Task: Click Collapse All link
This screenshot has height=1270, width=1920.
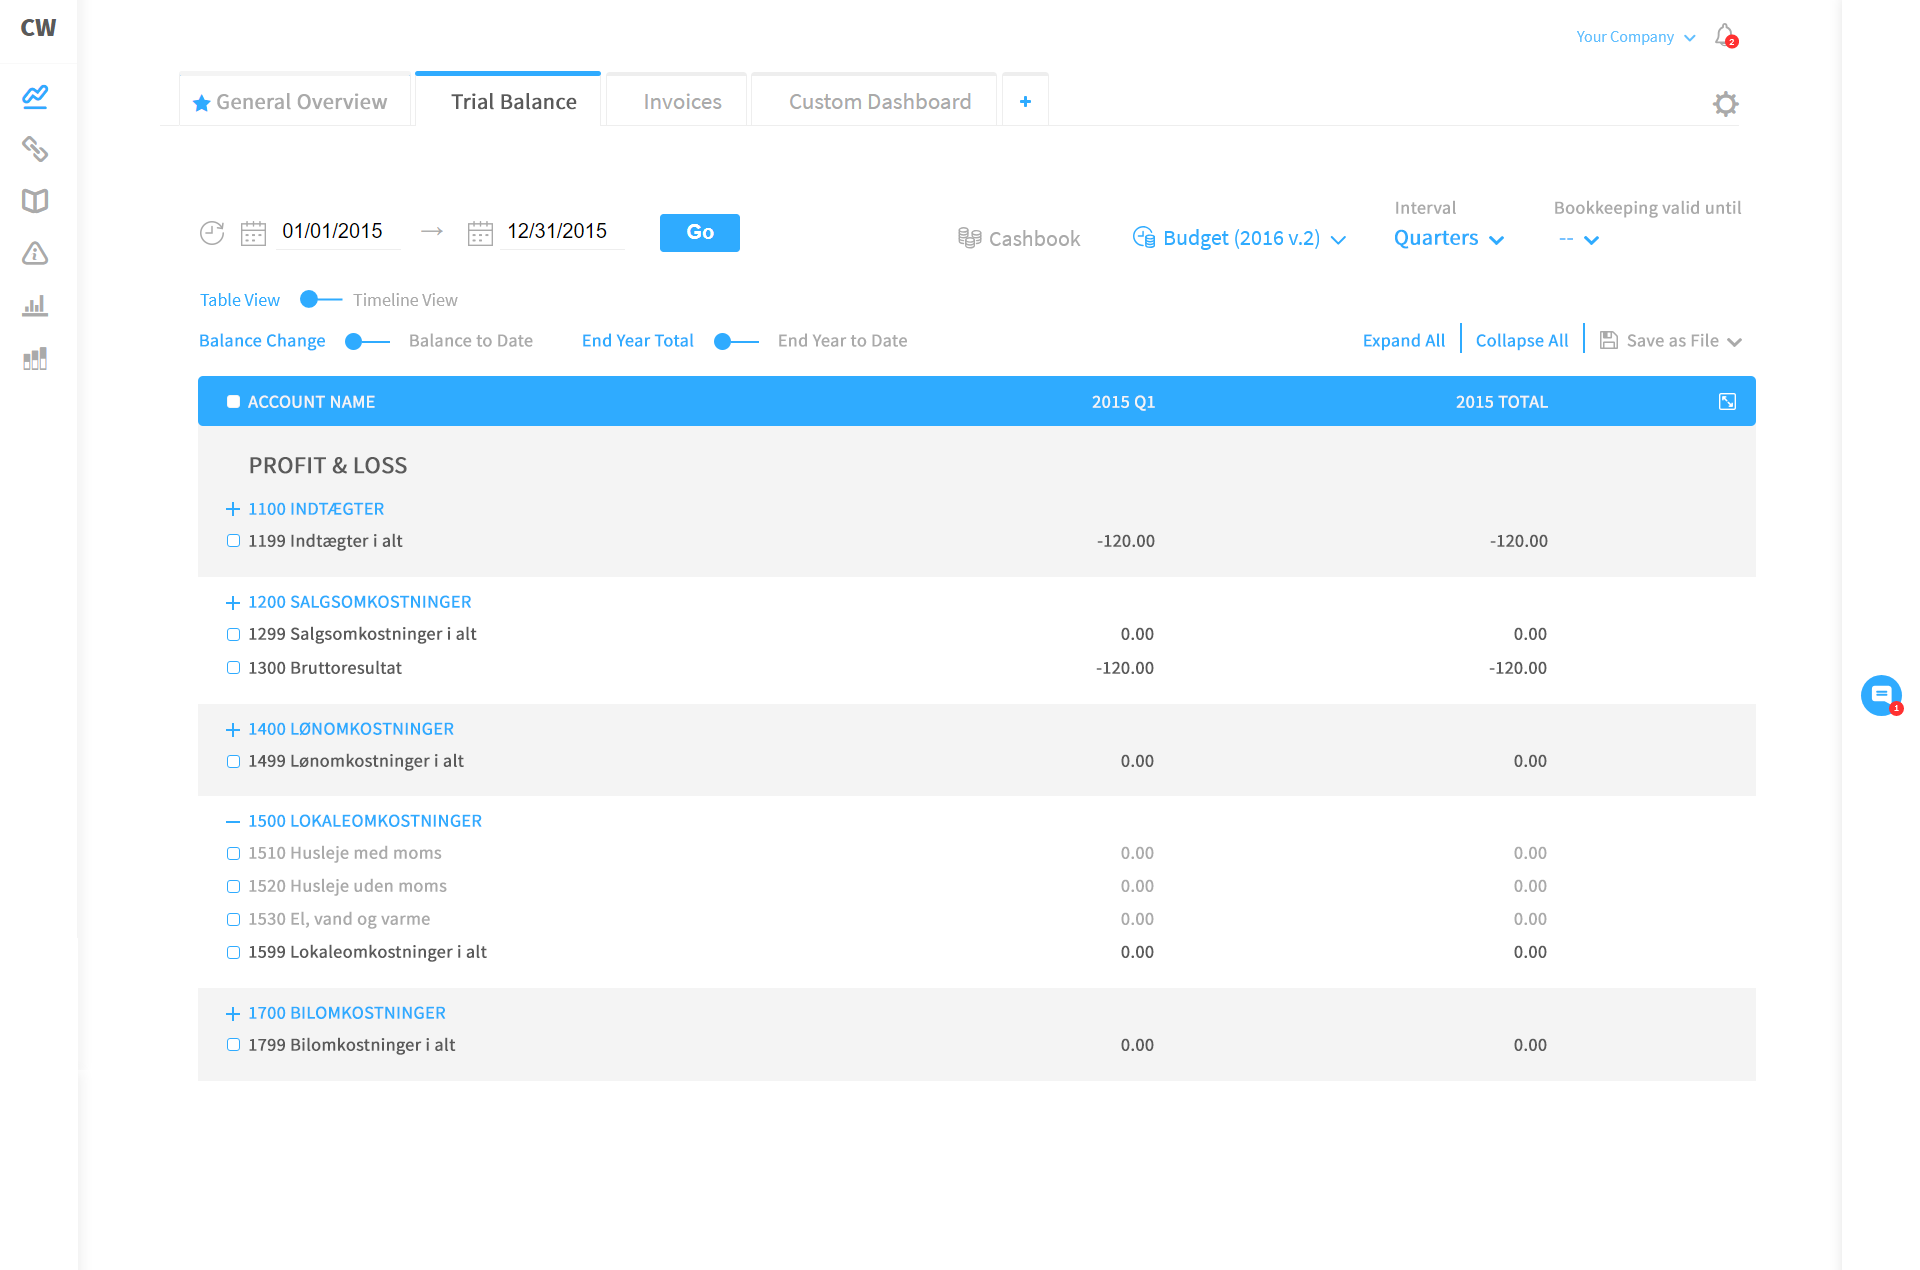Action: click(x=1522, y=341)
